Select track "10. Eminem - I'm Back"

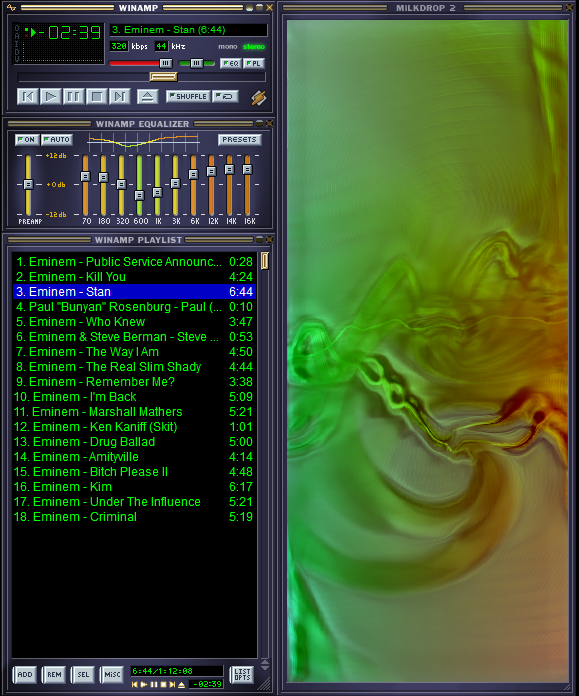[x=134, y=397]
